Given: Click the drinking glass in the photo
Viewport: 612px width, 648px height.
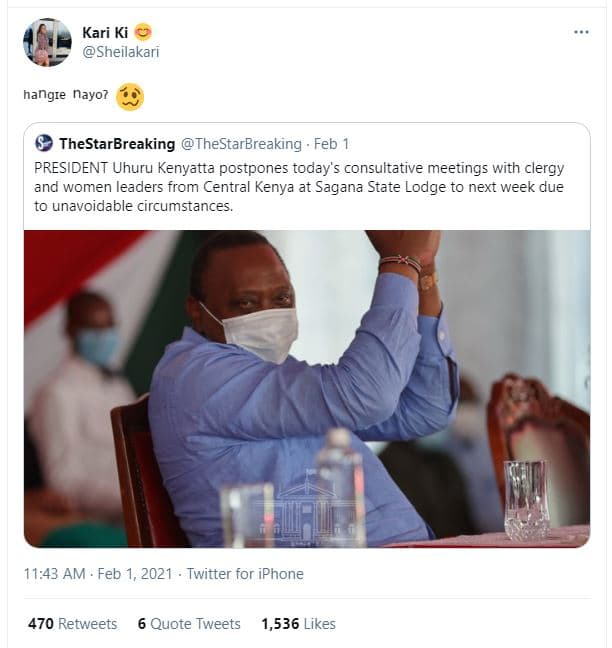Looking at the screenshot, I should tap(525, 499).
